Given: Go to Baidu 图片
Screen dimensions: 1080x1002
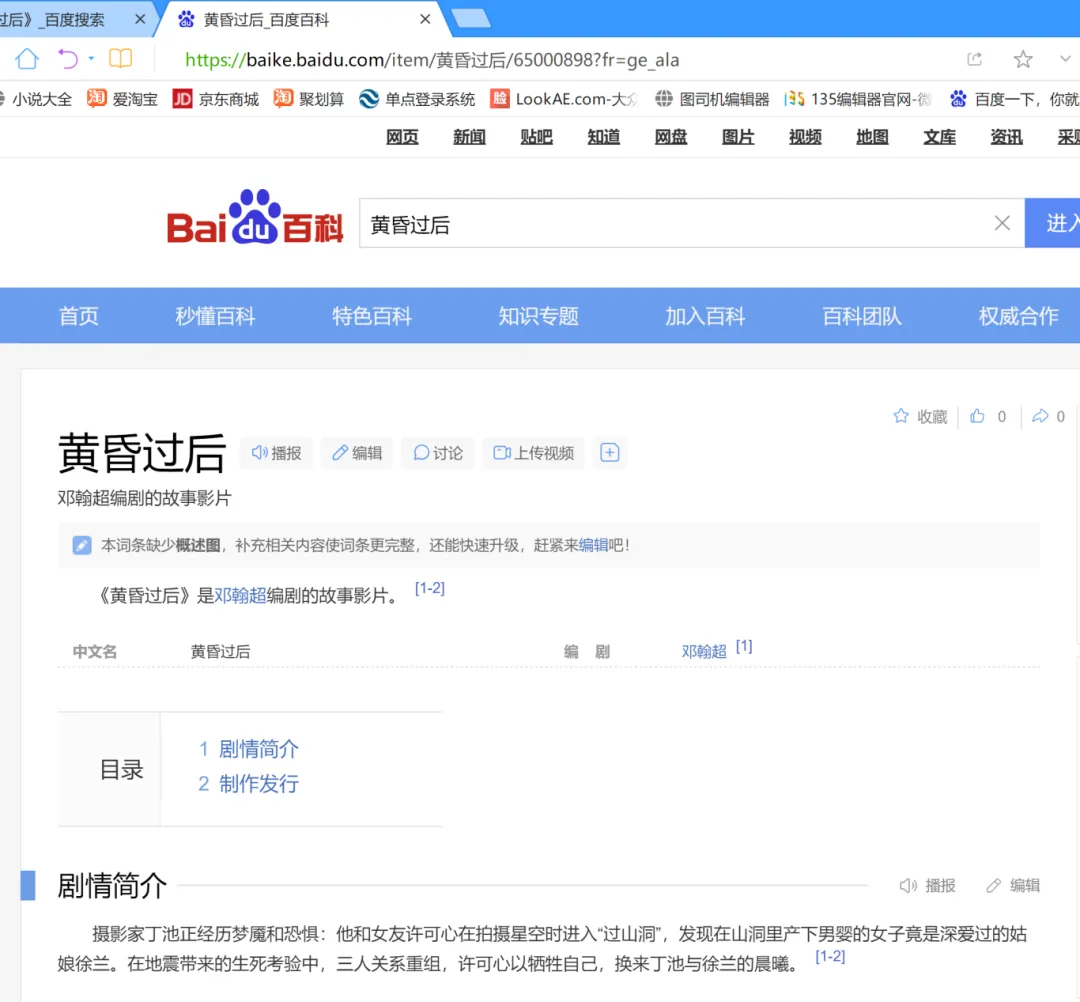Looking at the screenshot, I should 738,137.
